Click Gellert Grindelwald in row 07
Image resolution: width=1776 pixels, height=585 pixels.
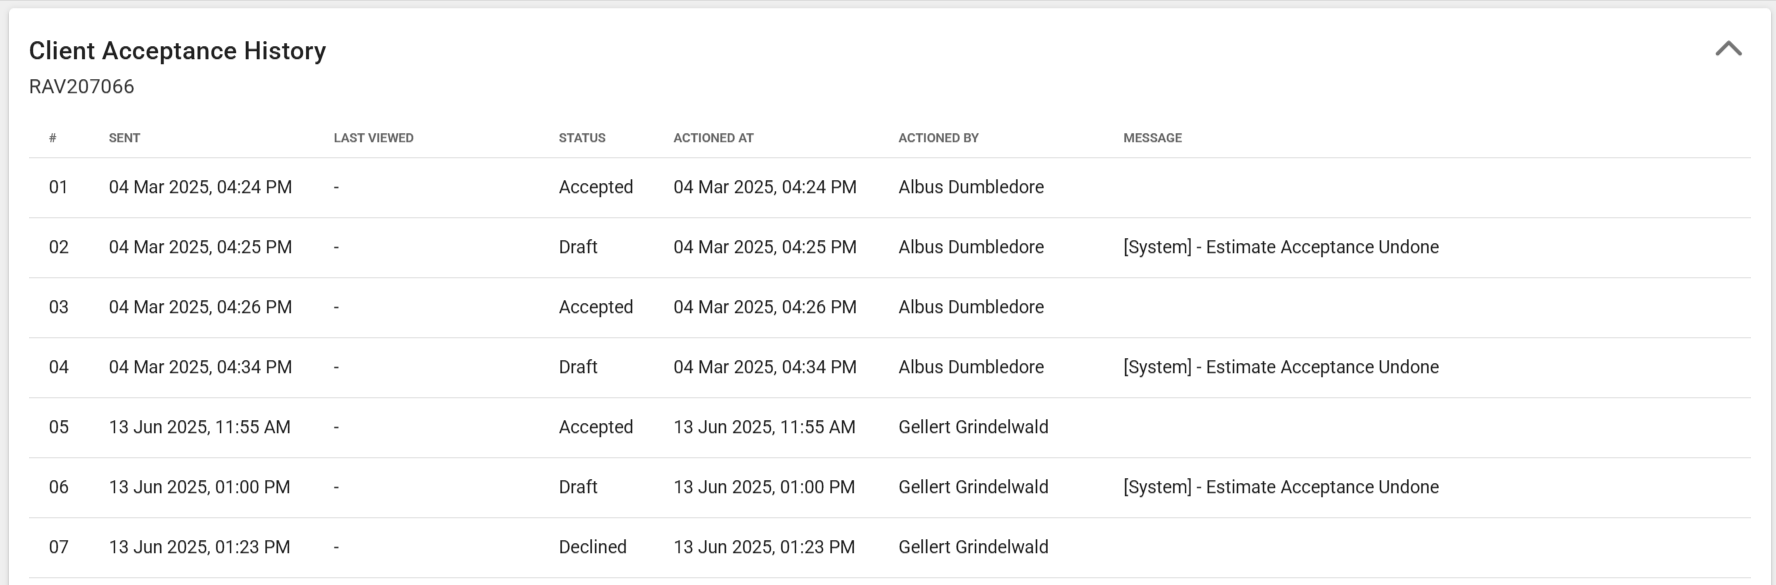click(973, 547)
